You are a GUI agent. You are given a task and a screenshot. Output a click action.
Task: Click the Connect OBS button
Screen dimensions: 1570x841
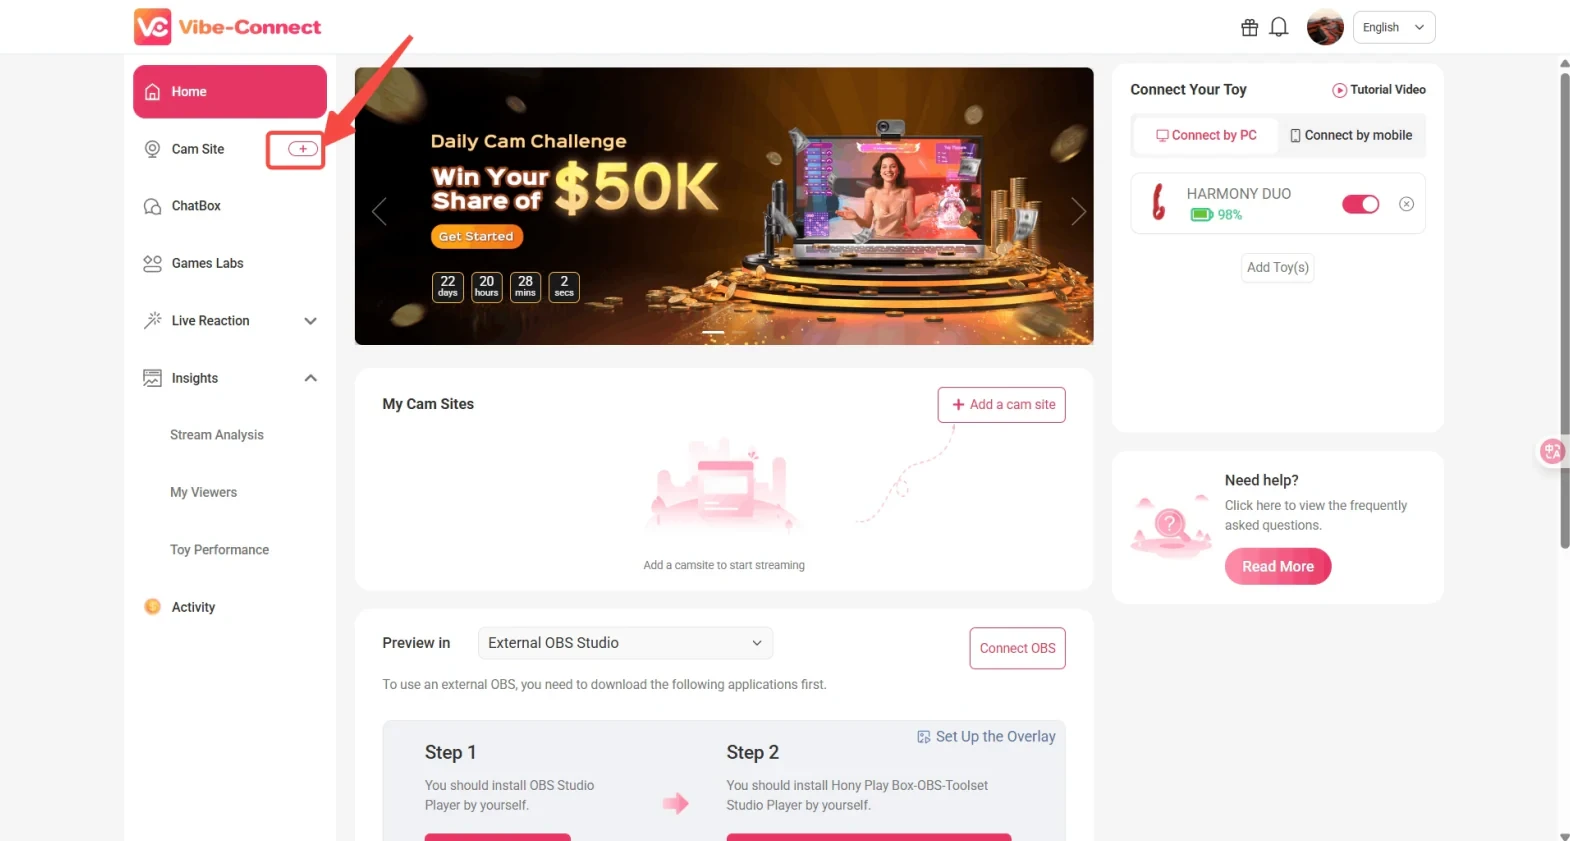pos(1017,648)
